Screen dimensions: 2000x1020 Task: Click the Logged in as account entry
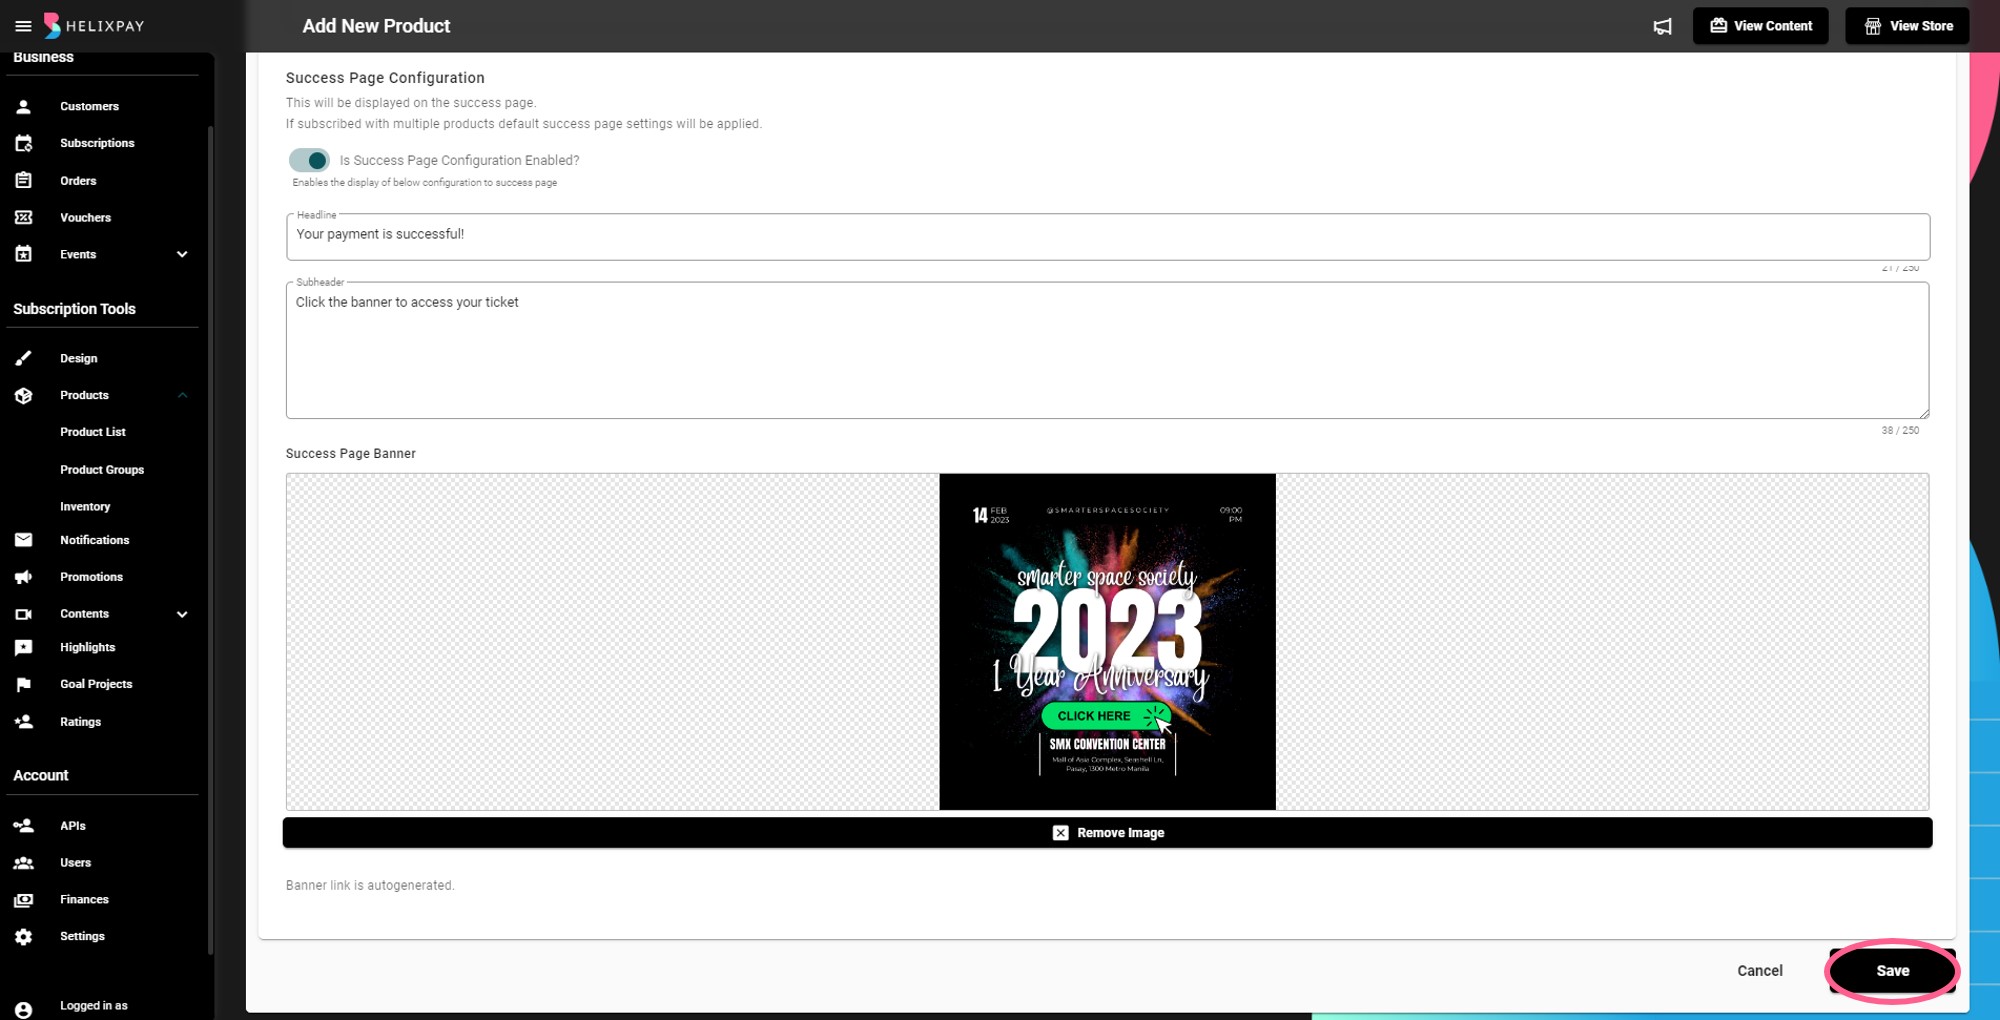93,1007
